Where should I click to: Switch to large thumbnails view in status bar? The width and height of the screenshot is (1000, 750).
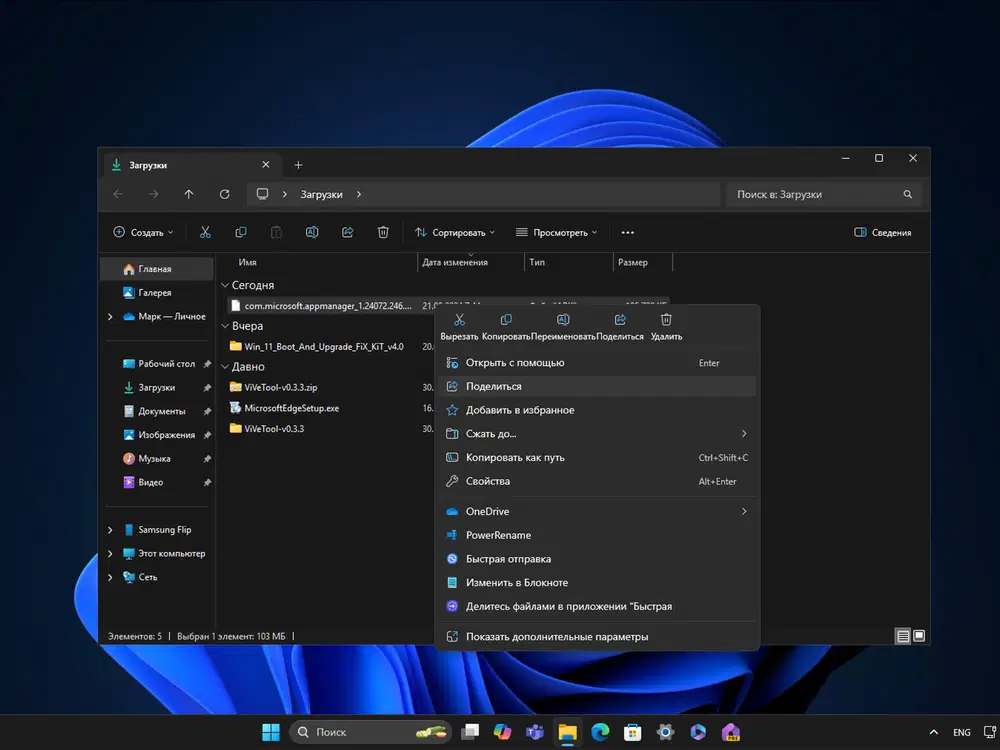click(x=919, y=636)
